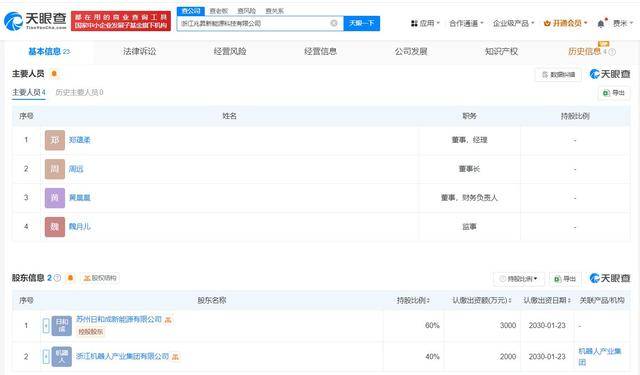Open equity structure icon for 苏州日和成新能源
The height and width of the screenshot is (375, 640).
pyautogui.click(x=168, y=320)
